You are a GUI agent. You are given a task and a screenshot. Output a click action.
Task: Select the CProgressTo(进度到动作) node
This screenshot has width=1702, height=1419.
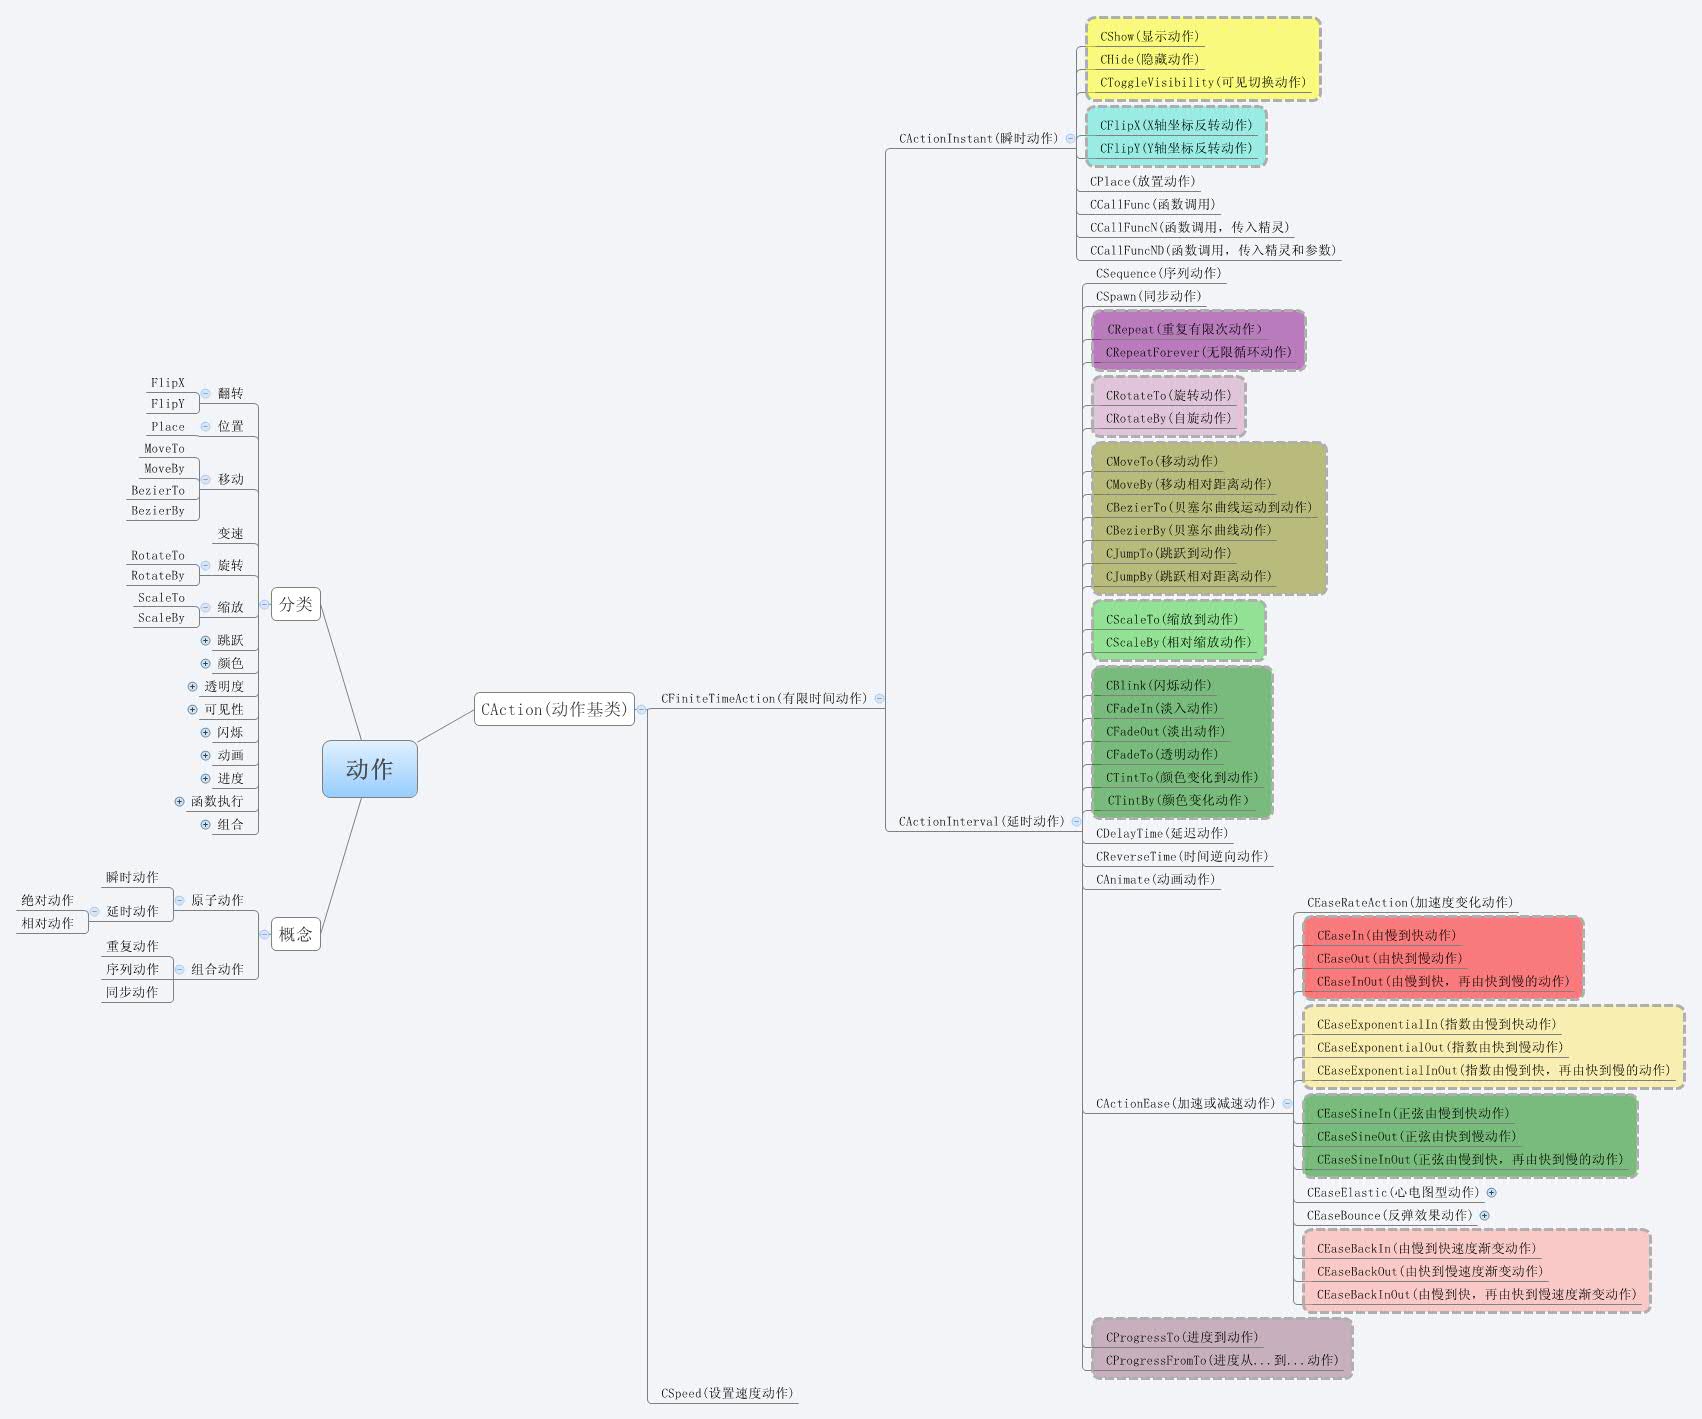(x=1181, y=1337)
